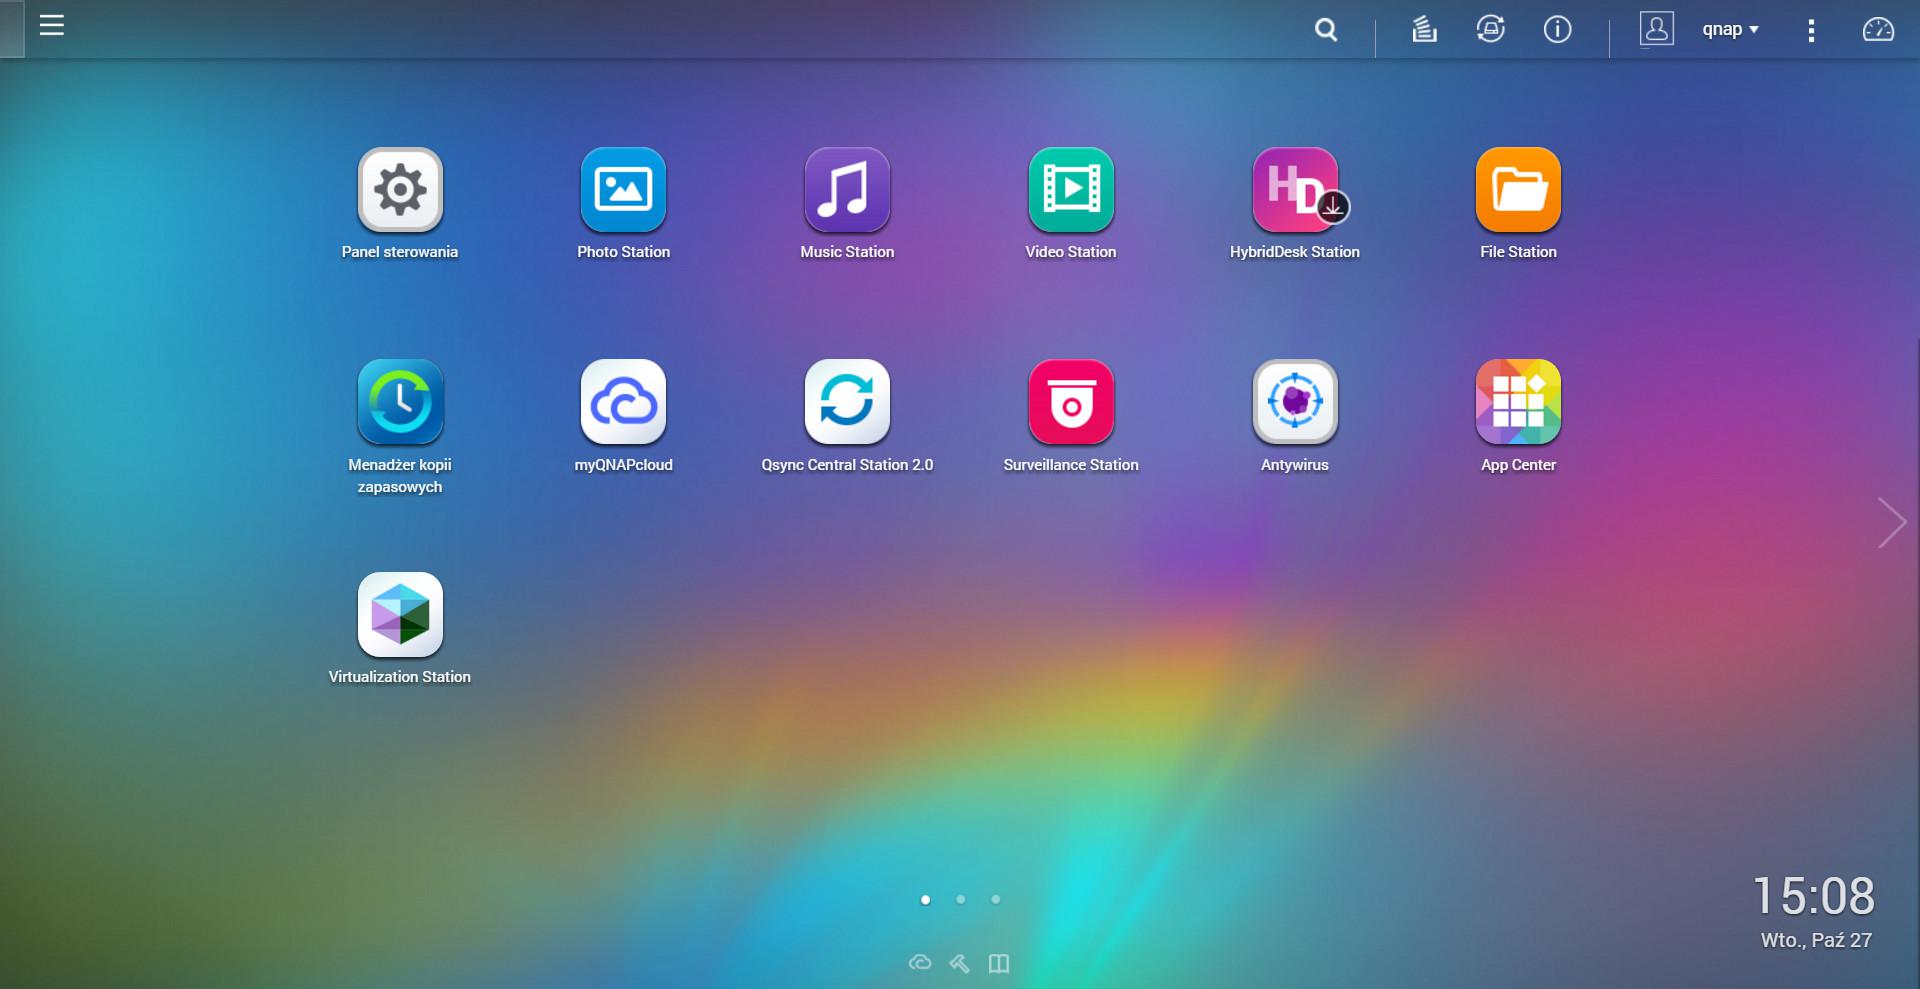Open HybridDesk Station icon
The image size is (1920, 989).
click(1294, 190)
